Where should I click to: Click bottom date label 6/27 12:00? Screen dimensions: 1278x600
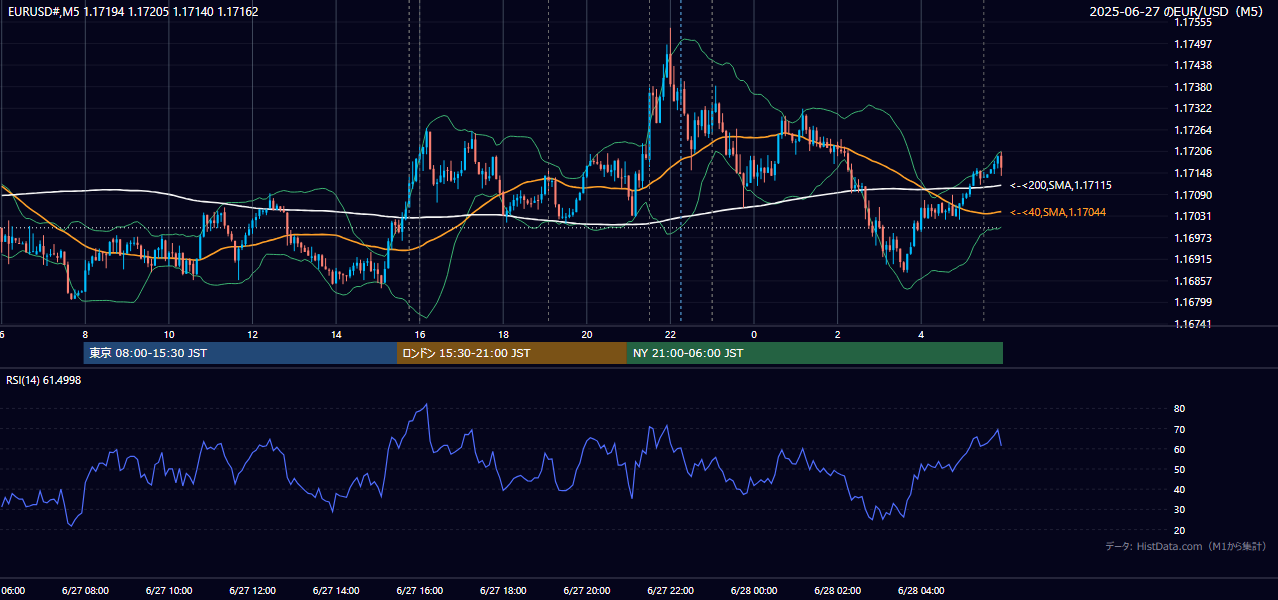(252, 590)
